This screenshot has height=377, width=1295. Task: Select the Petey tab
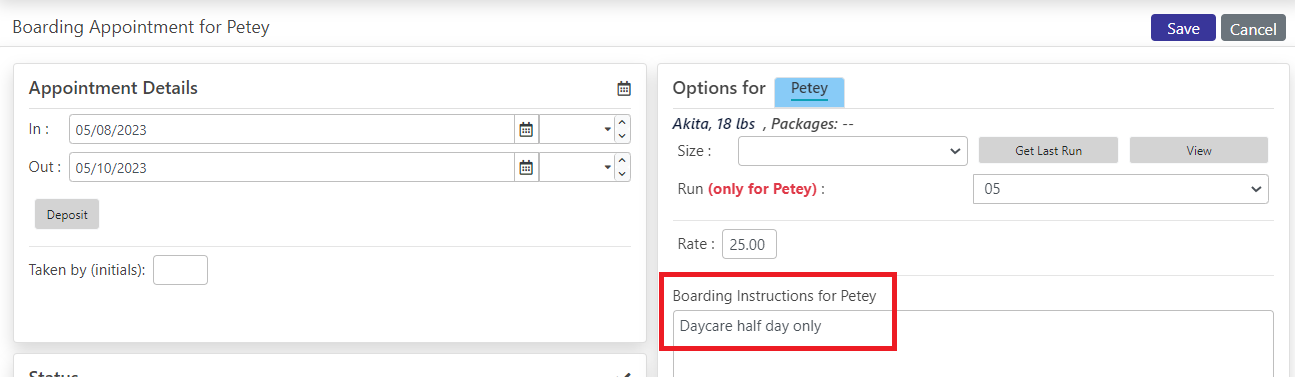[x=810, y=90]
